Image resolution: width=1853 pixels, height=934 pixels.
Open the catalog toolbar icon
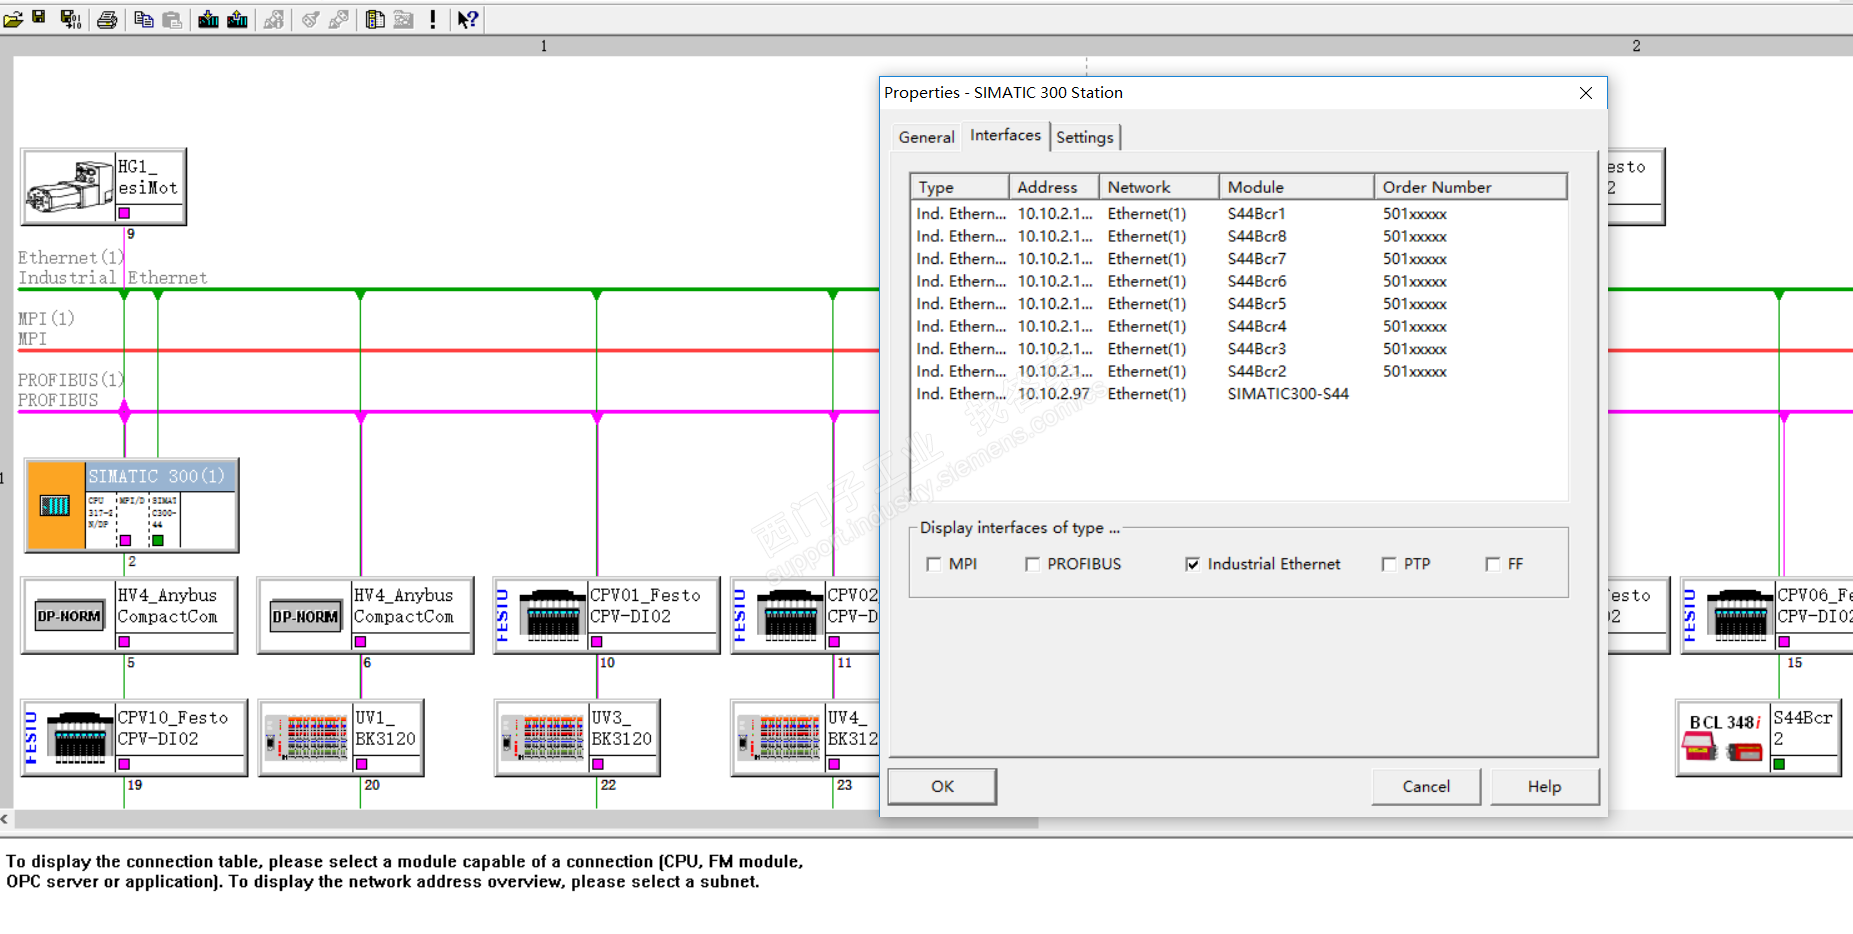tap(375, 19)
